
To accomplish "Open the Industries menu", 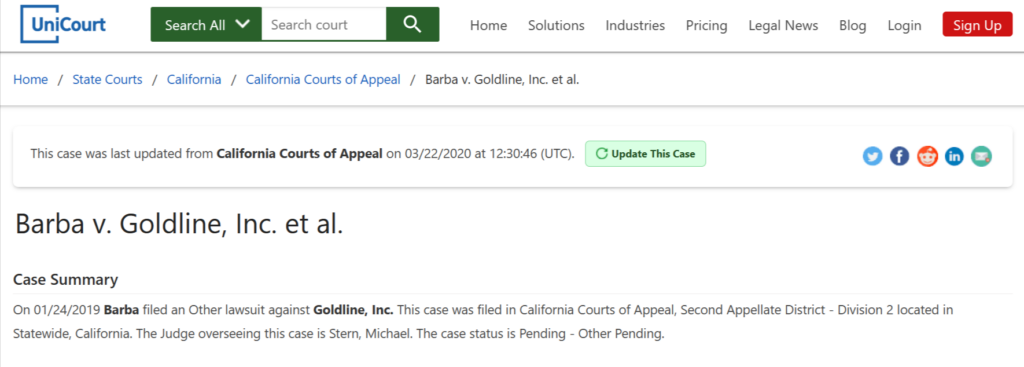I will pos(635,25).
